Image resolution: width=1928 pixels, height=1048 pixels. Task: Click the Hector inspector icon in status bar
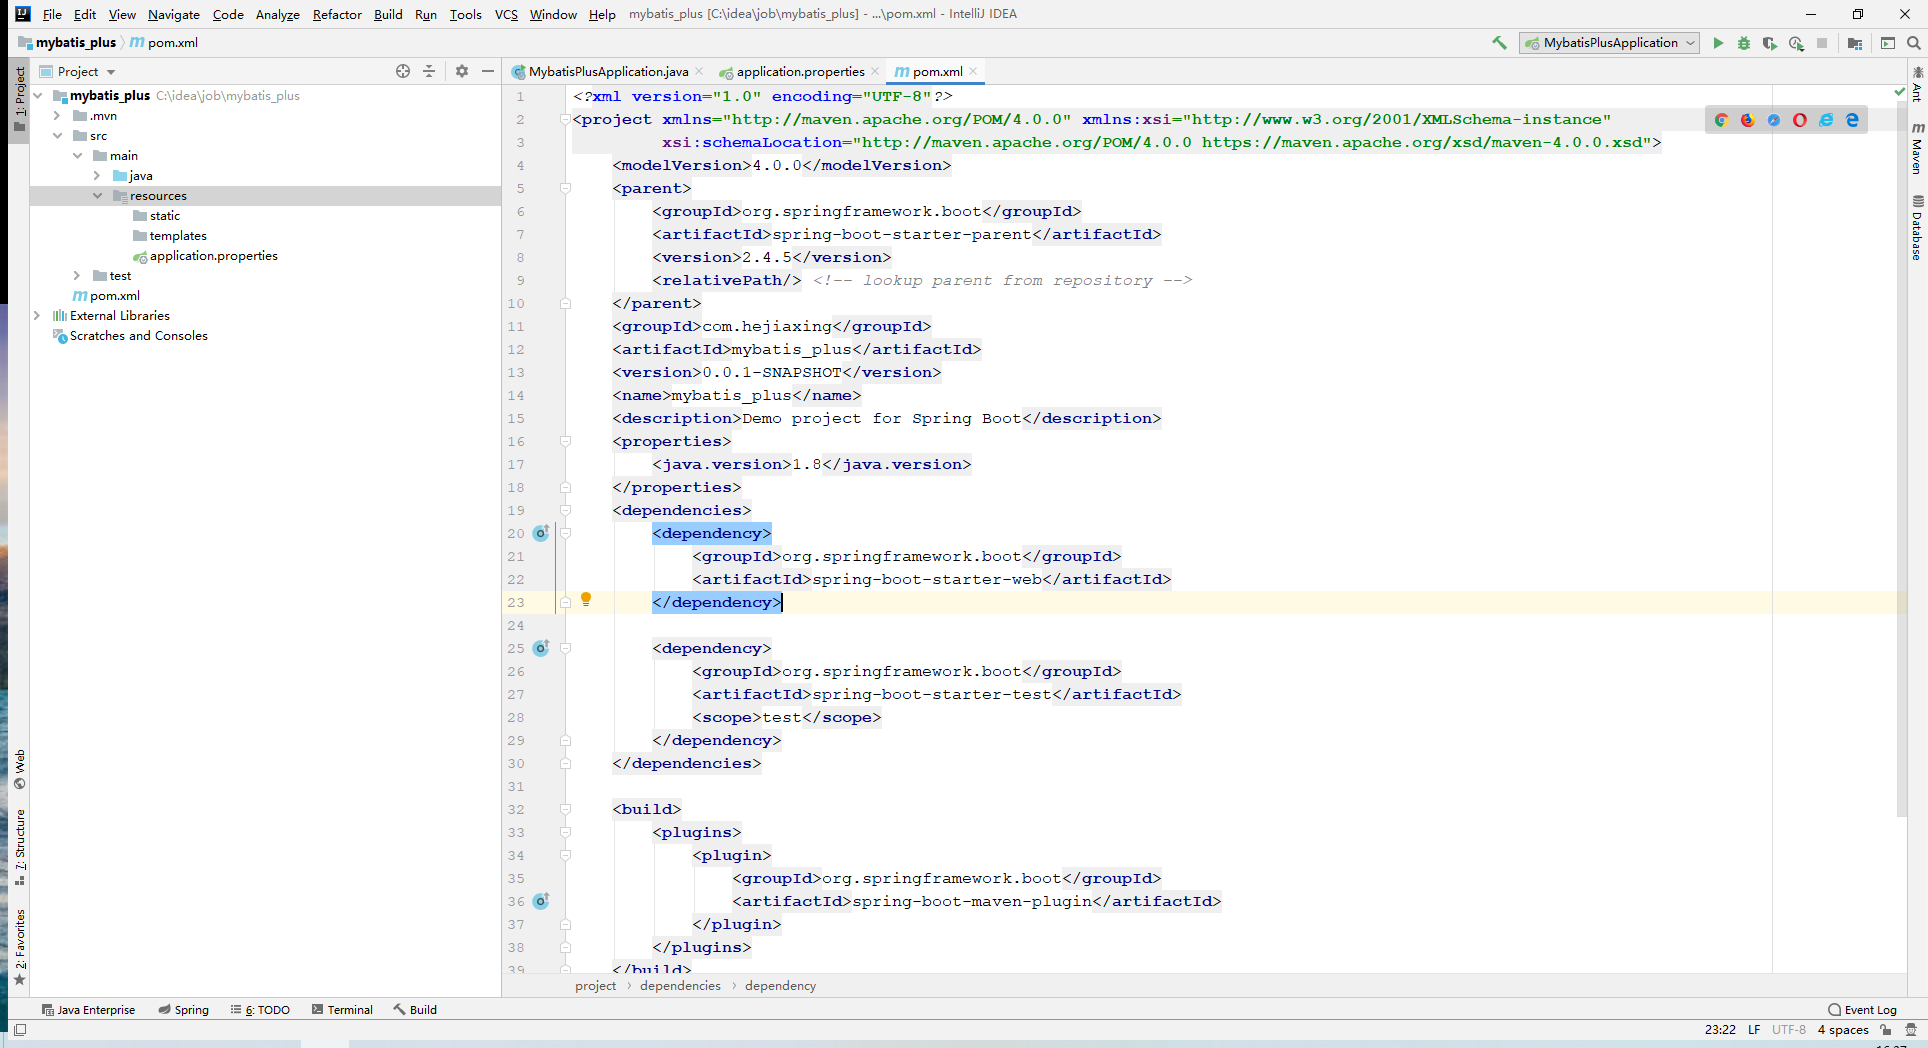click(1911, 1030)
